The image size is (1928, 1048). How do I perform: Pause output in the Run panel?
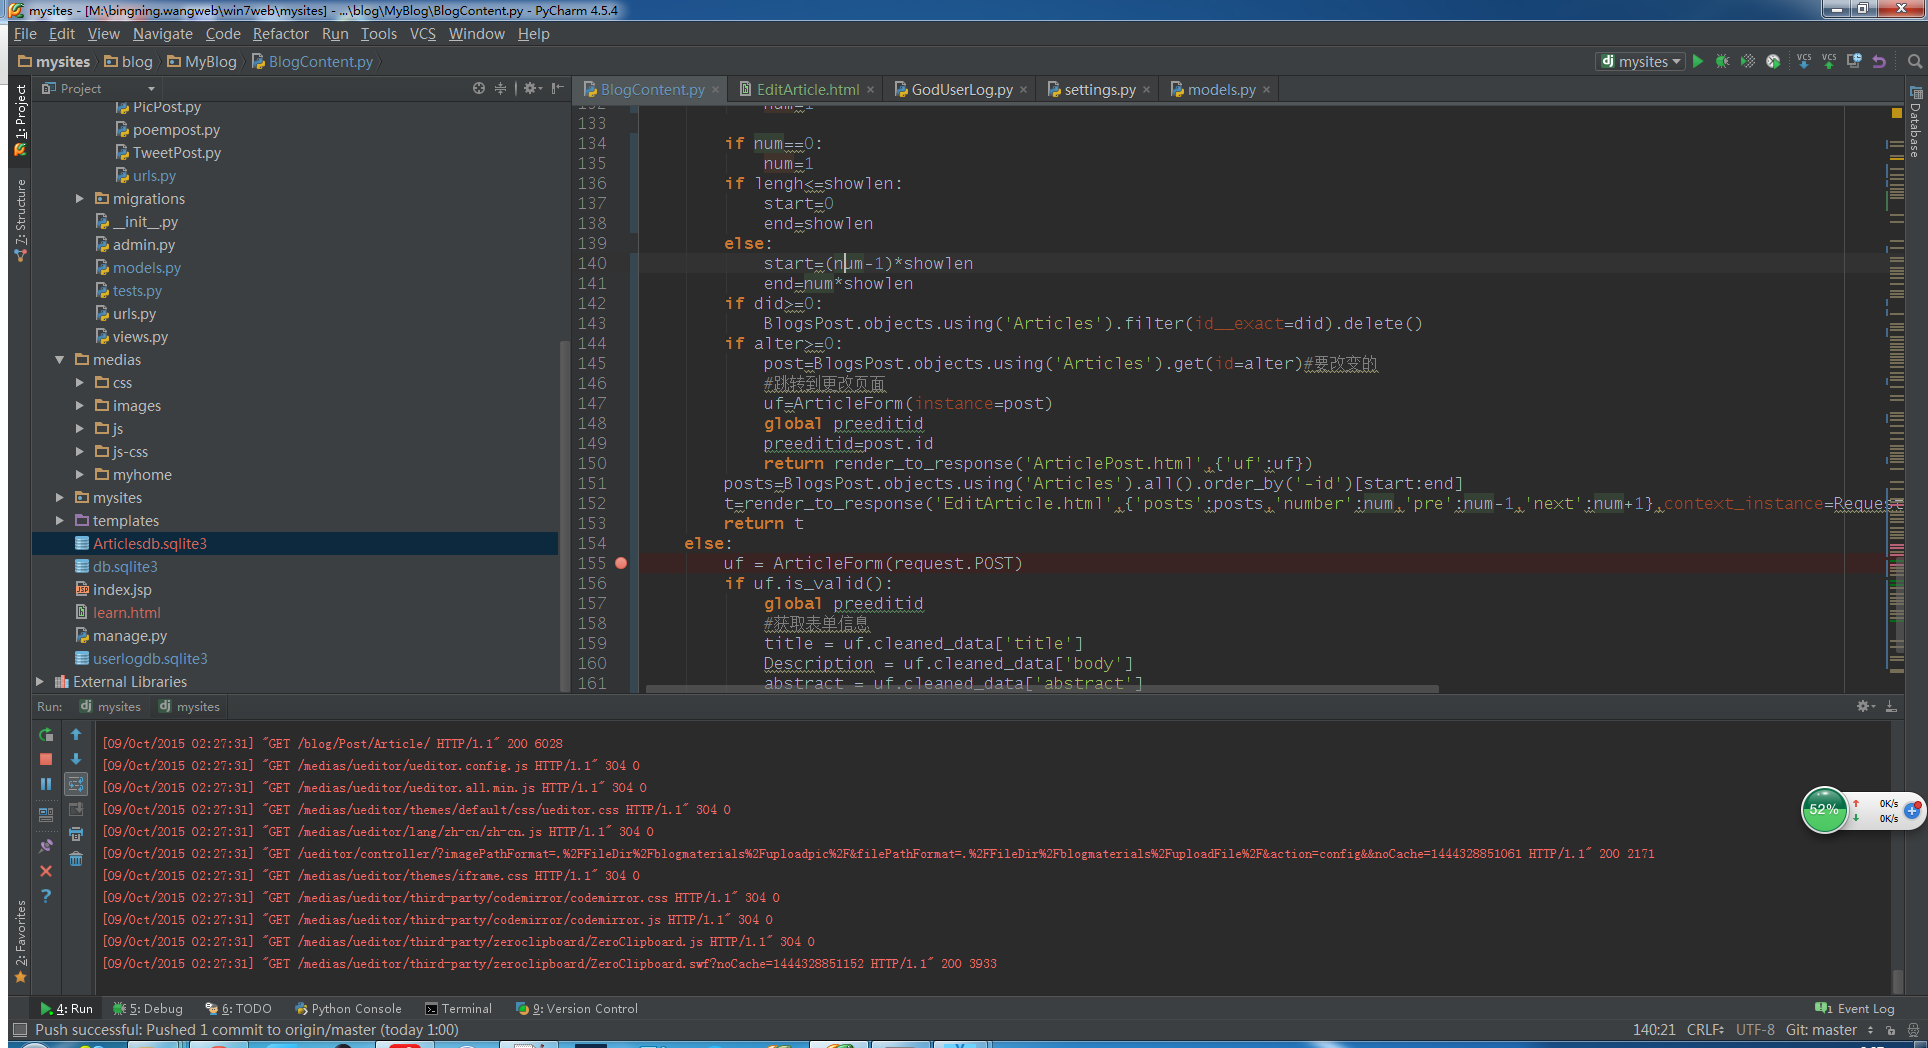point(46,784)
